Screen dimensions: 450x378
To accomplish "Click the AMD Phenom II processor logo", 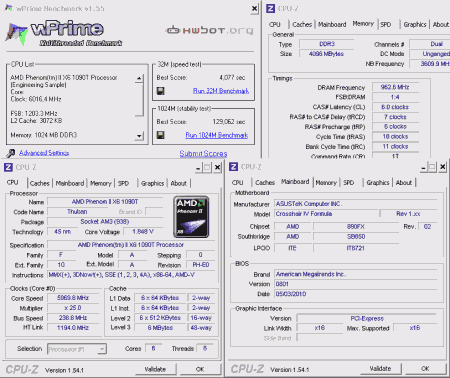I will 191,217.
